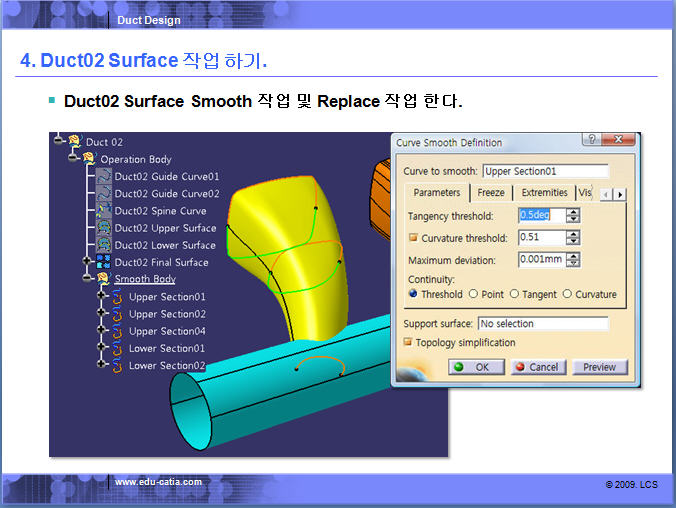Collapse the Smooth Body tree node
The height and width of the screenshot is (508, 676).
(88, 279)
